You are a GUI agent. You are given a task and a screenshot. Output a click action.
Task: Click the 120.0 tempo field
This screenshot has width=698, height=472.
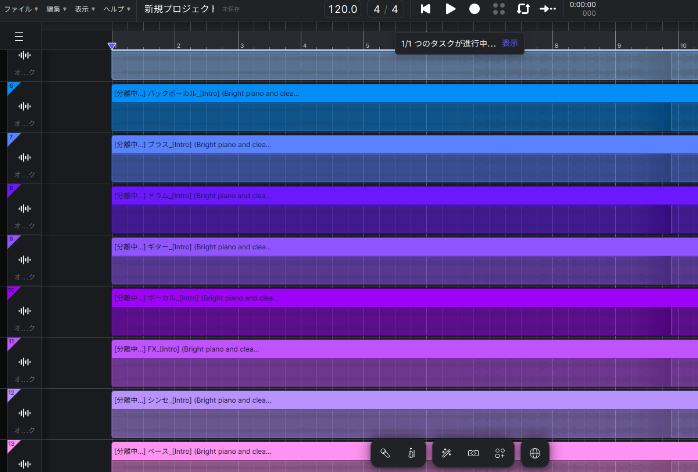[342, 9]
